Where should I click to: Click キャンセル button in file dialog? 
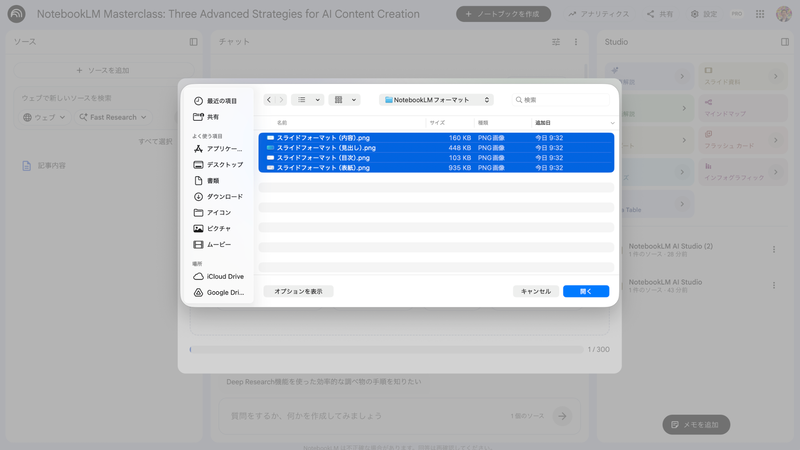pos(536,291)
